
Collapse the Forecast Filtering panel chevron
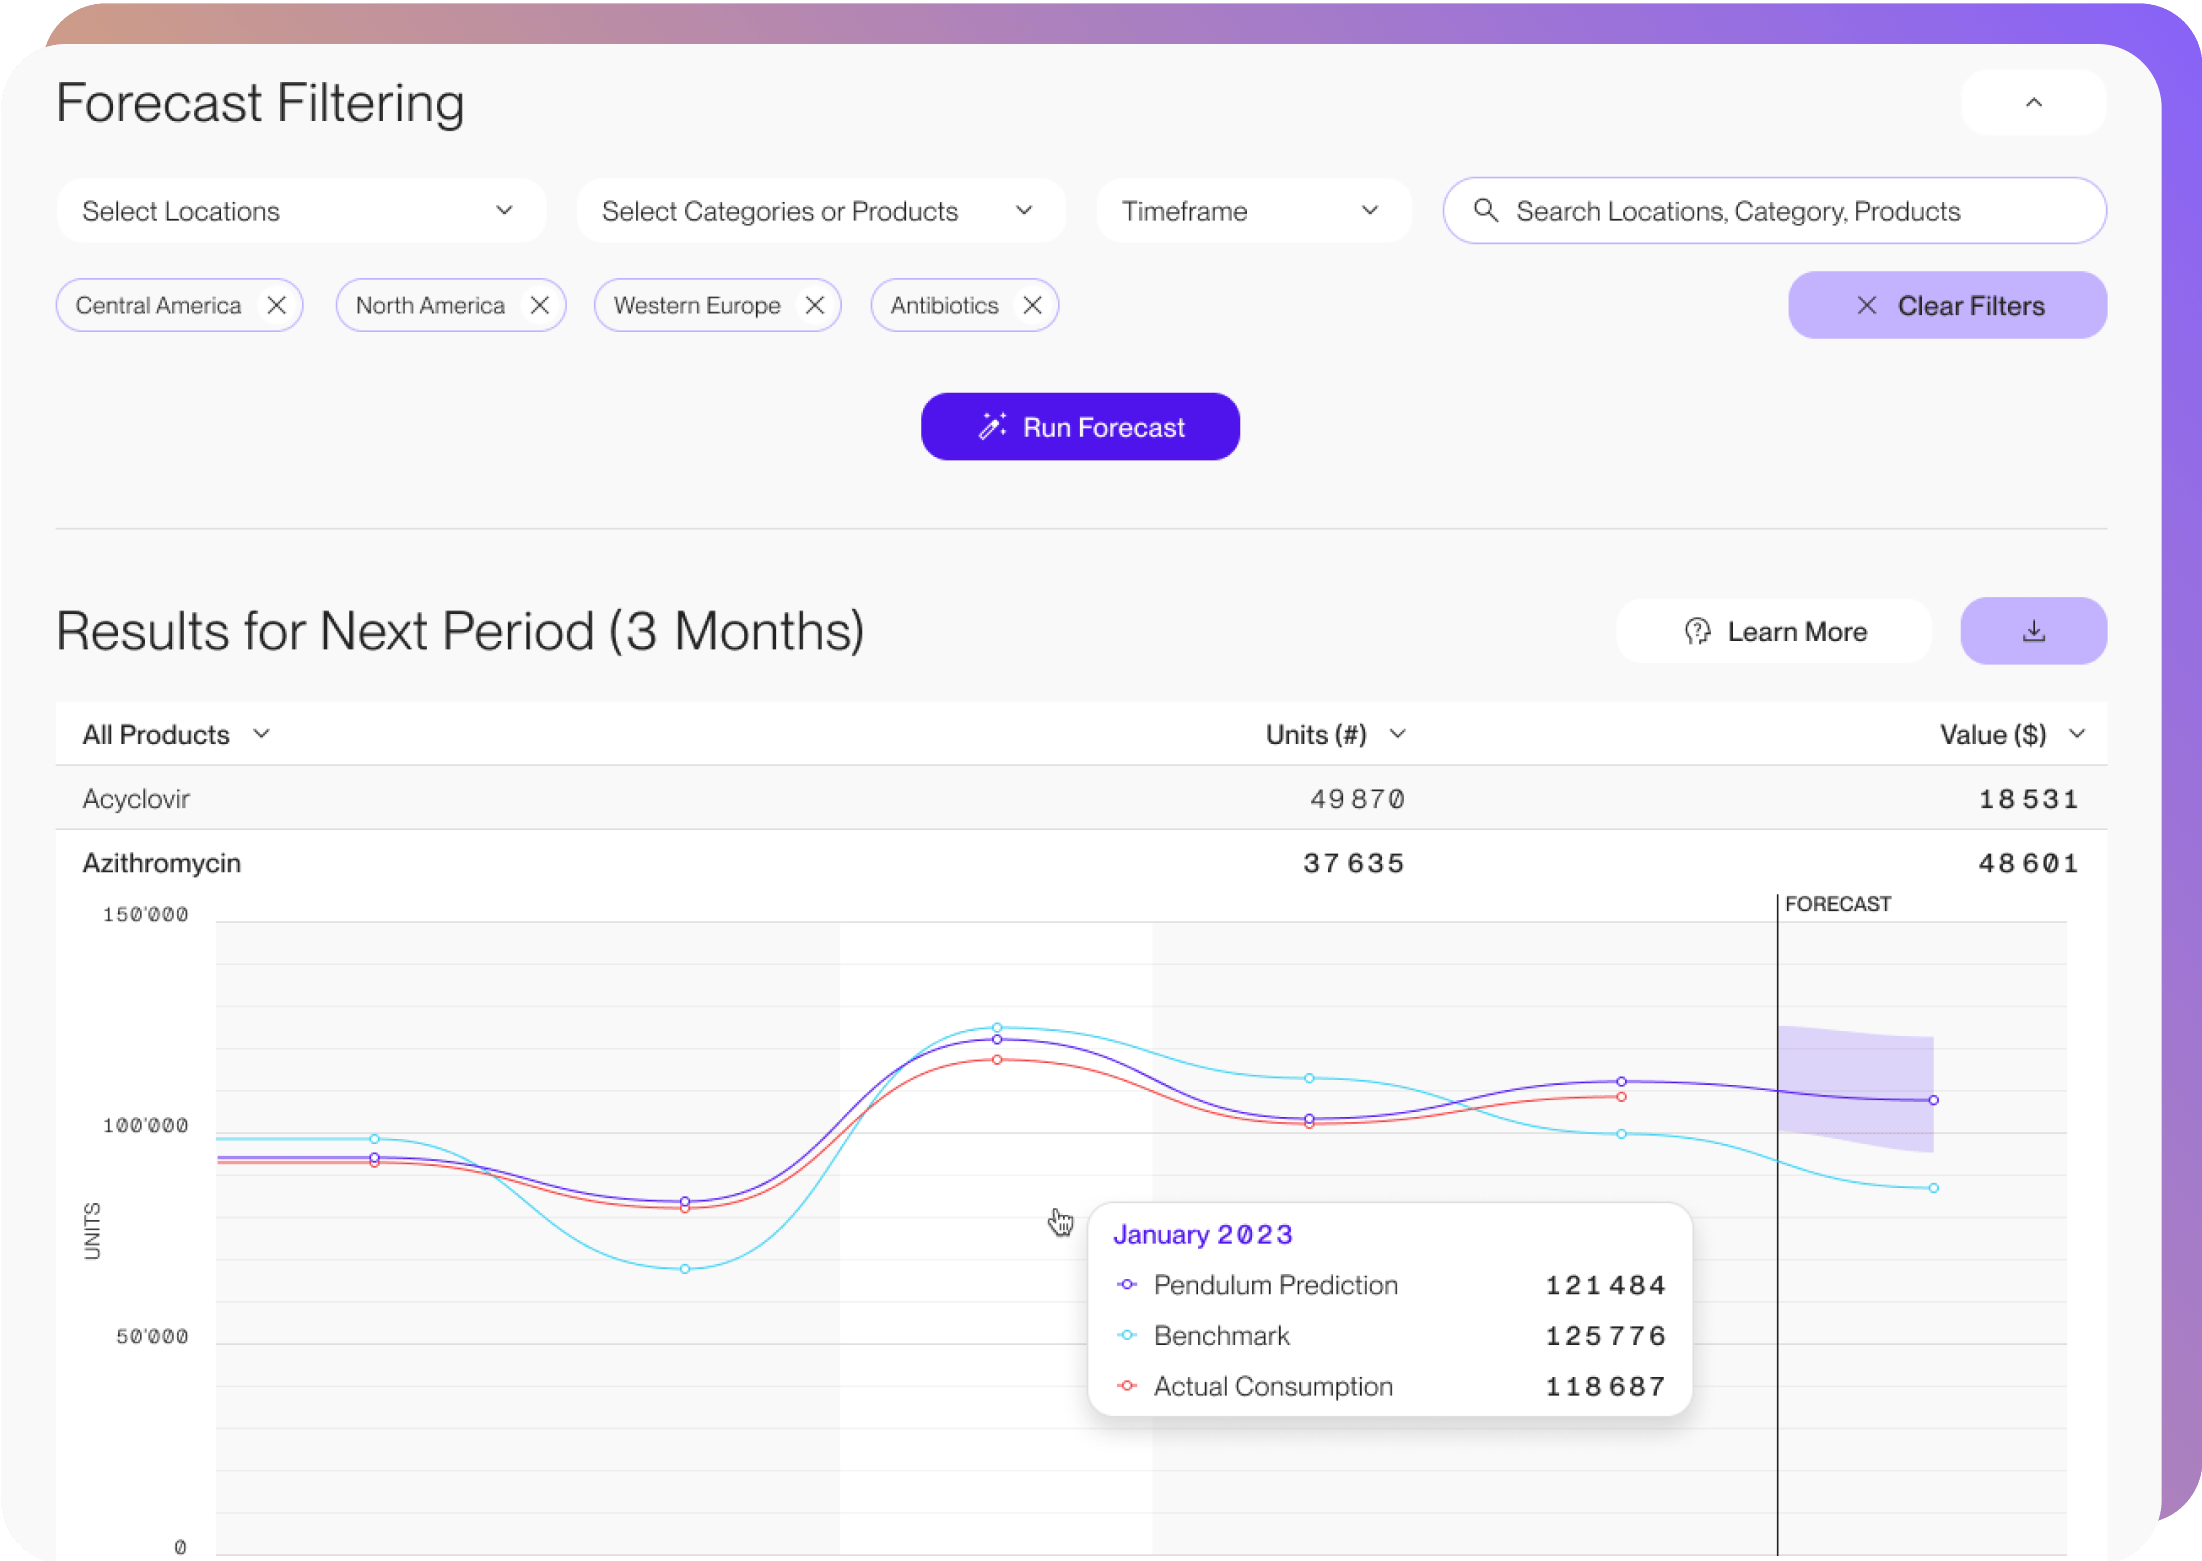(2033, 103)
